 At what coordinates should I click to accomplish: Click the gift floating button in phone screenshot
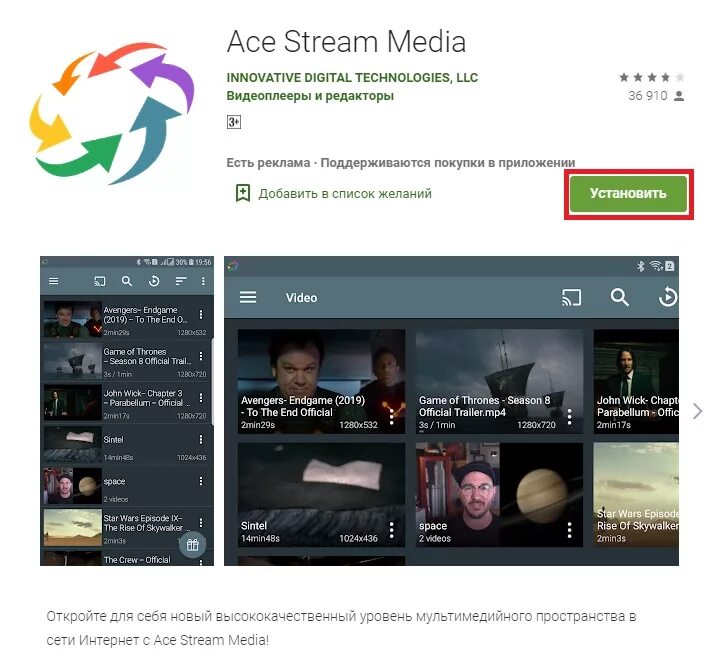[192, 544]
